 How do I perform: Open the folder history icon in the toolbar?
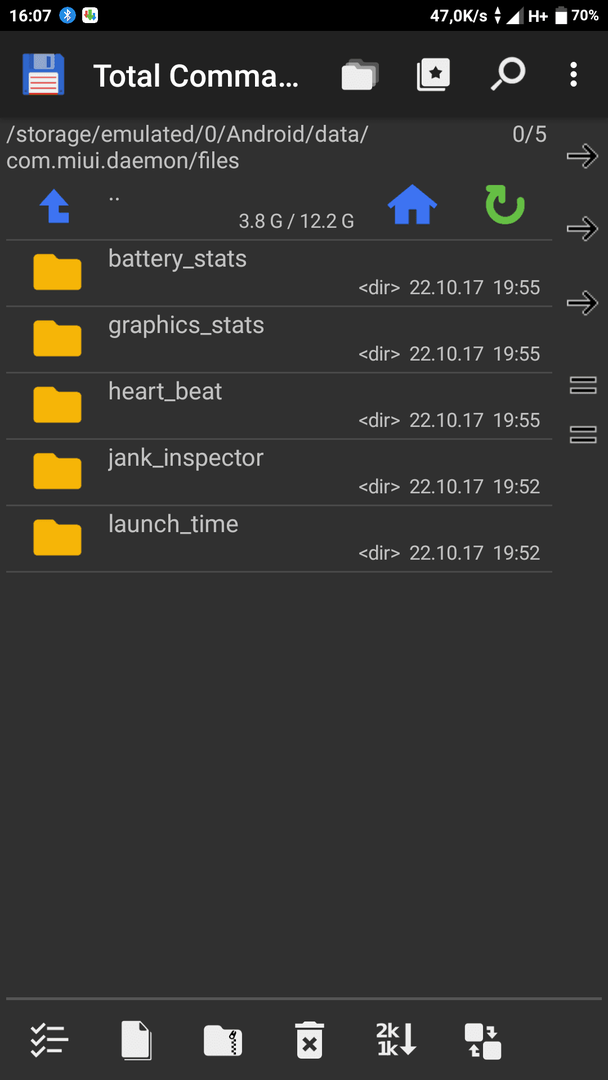tap(360, 74)
